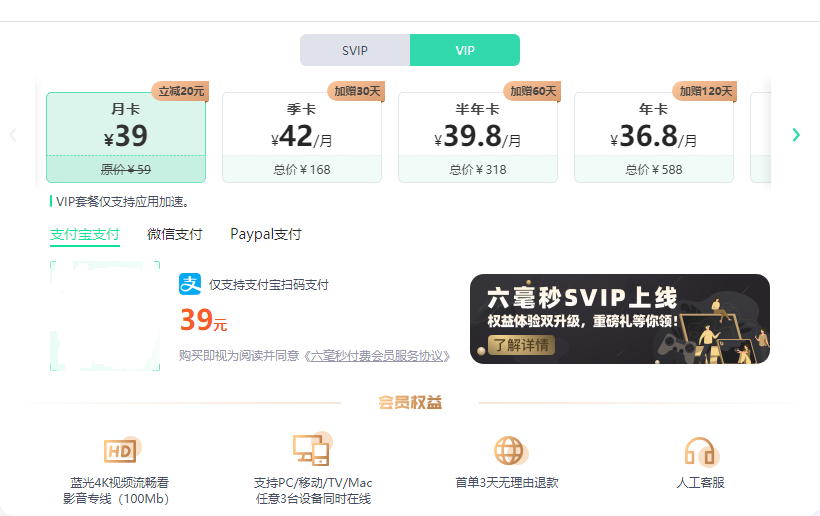Click the 加赠60天 badge on 半年卡
This screenshot has height=516, width=820.
tap(532, 91)
